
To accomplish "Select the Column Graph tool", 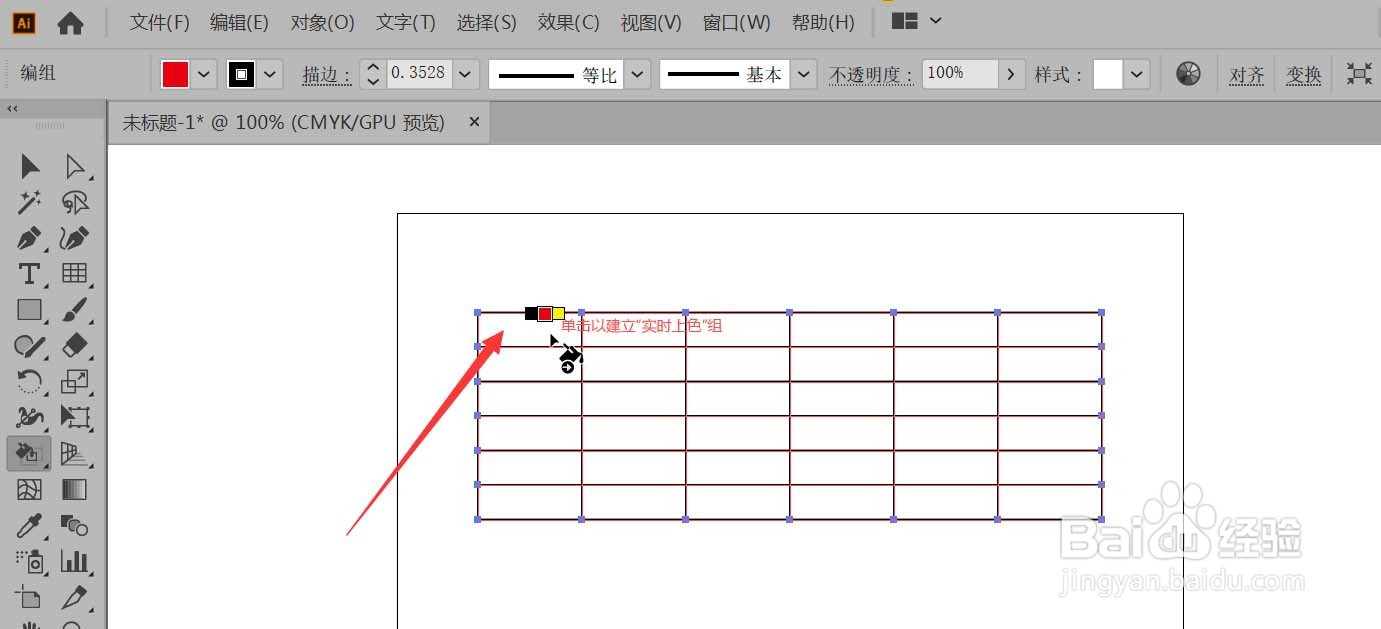I will coord(75,561).
